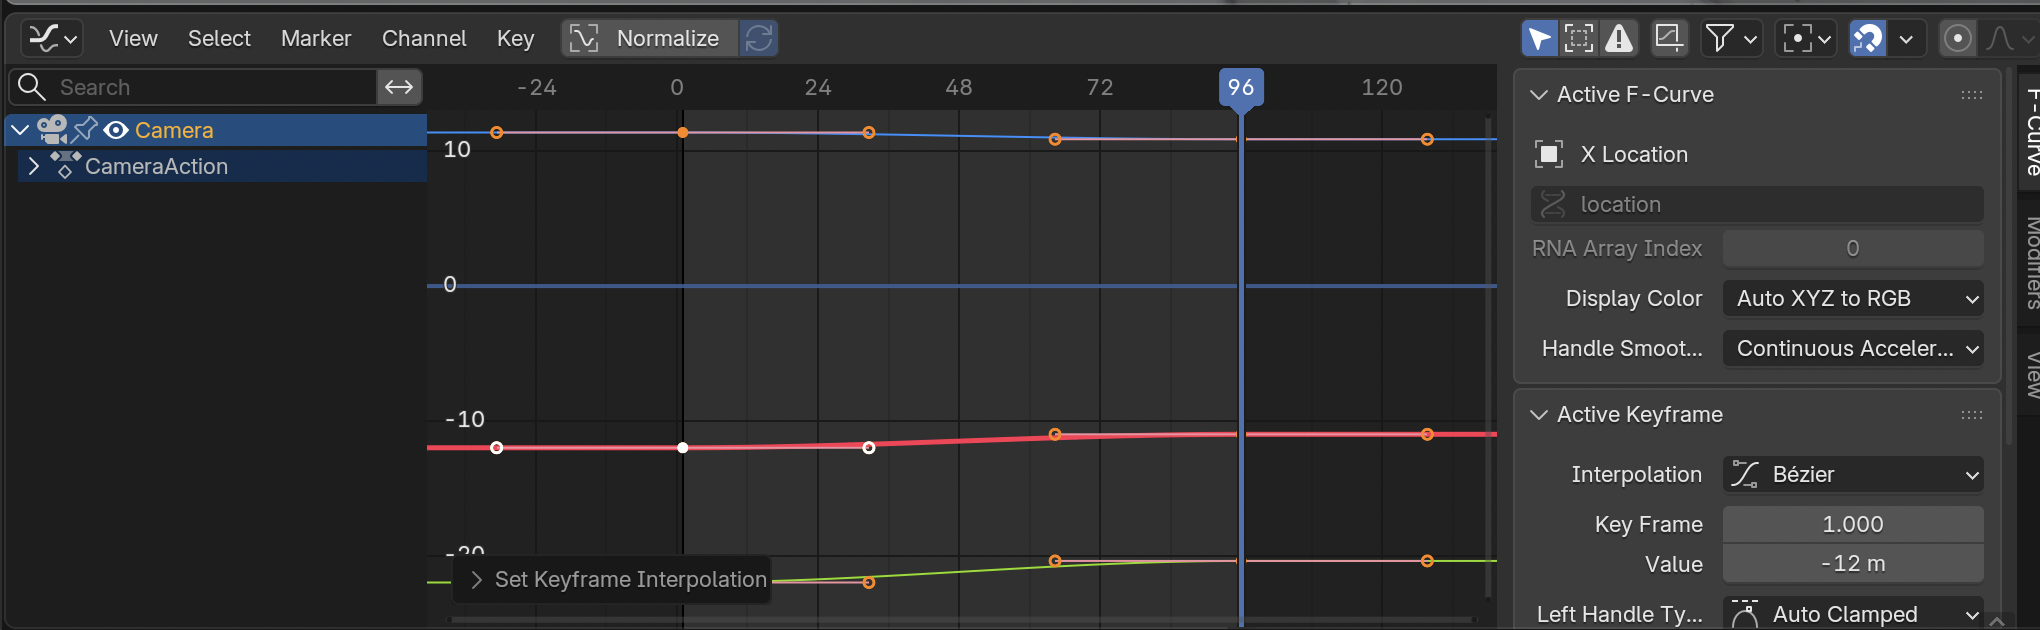Open the Interpolation Bézier dropdown
This screenshot has width=2040, height=630.
[x=1853, y=474]
